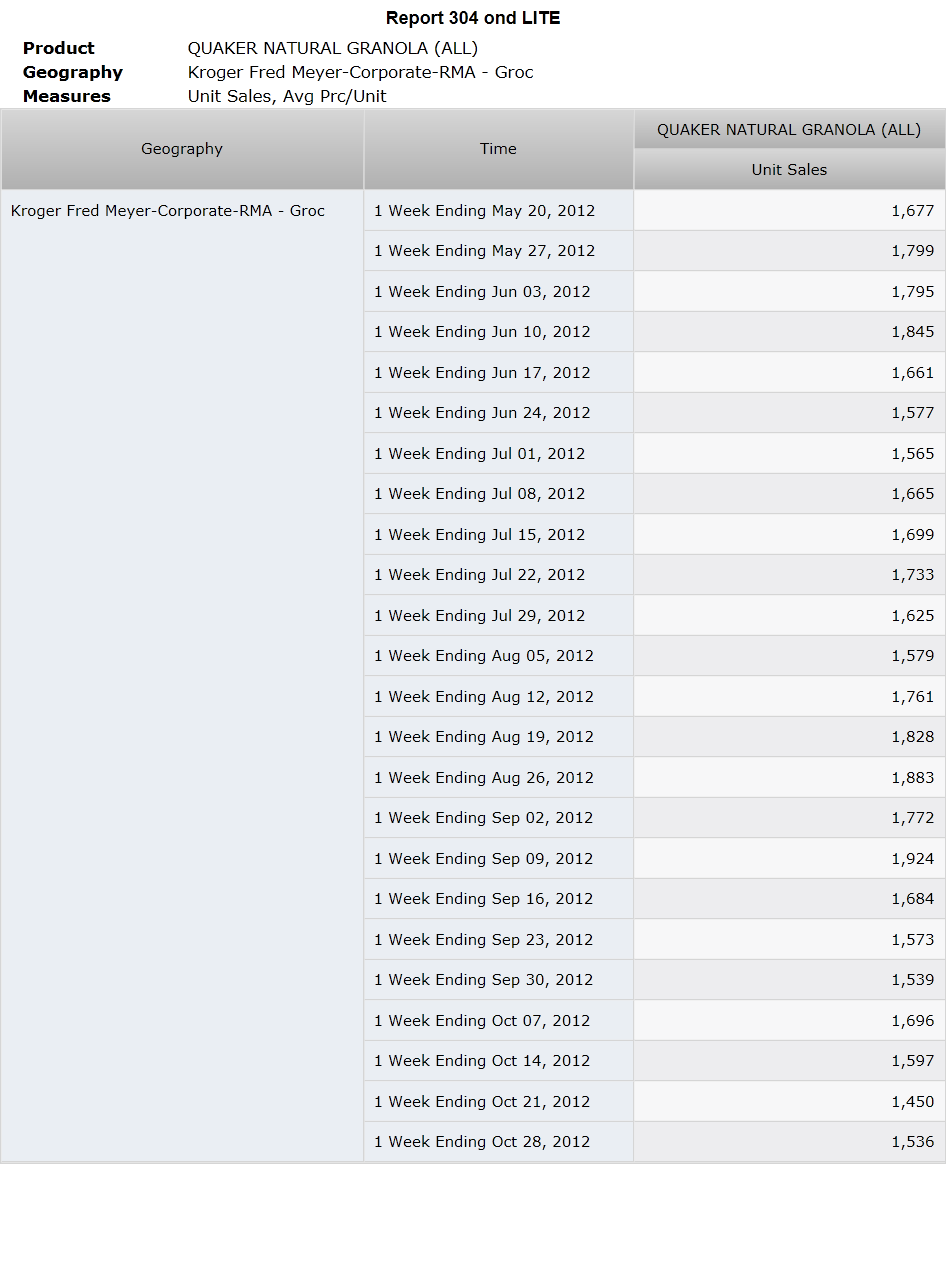This screenshot has width=946, height=1284.
Task: Select the row "1 Week Ending May 27, 2012"
Action: [x=498, y=251]
